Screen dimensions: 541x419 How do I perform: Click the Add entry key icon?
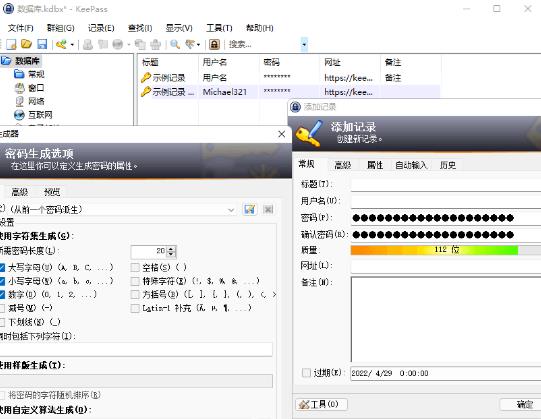click(61, 44)
